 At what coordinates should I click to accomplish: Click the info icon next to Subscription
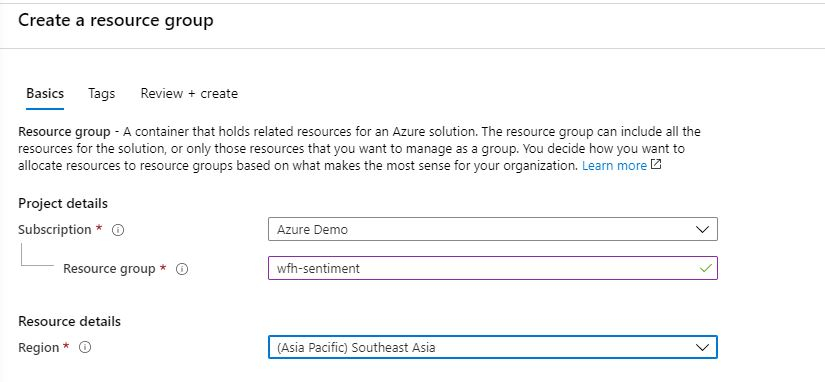click(118, 230)
